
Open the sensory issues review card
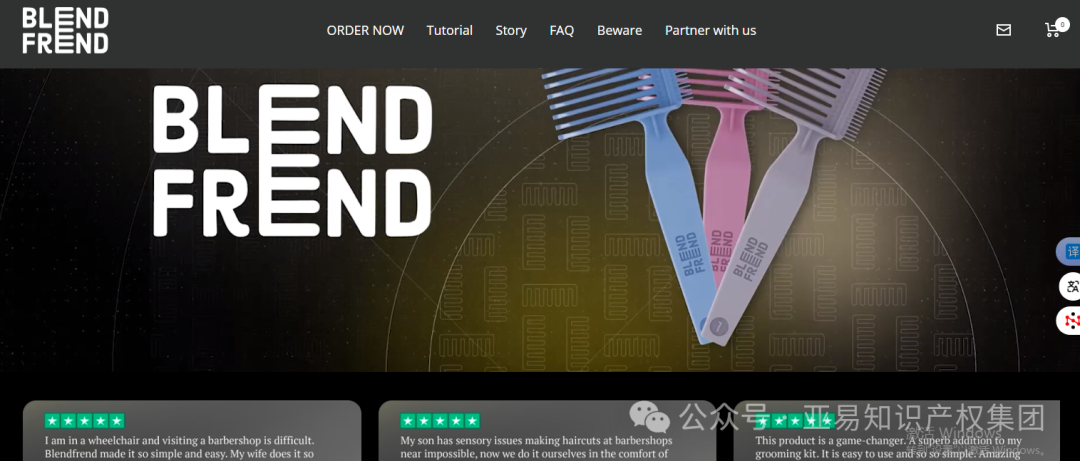[x=548, y=431]
